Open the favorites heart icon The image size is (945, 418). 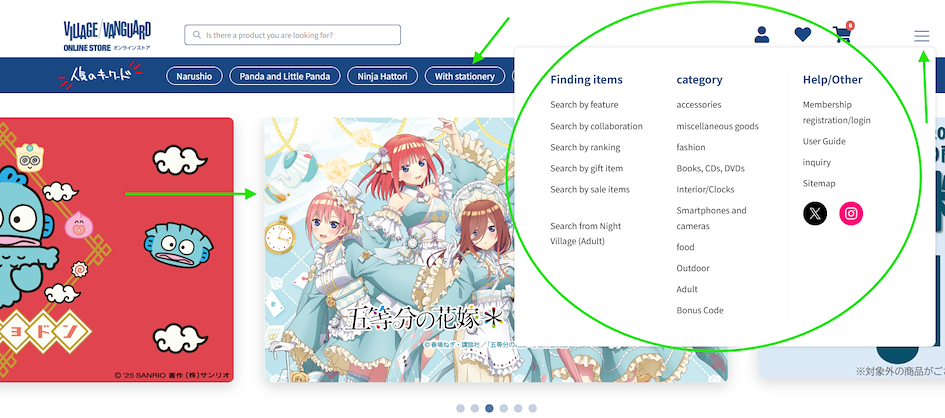click(802, 35)
